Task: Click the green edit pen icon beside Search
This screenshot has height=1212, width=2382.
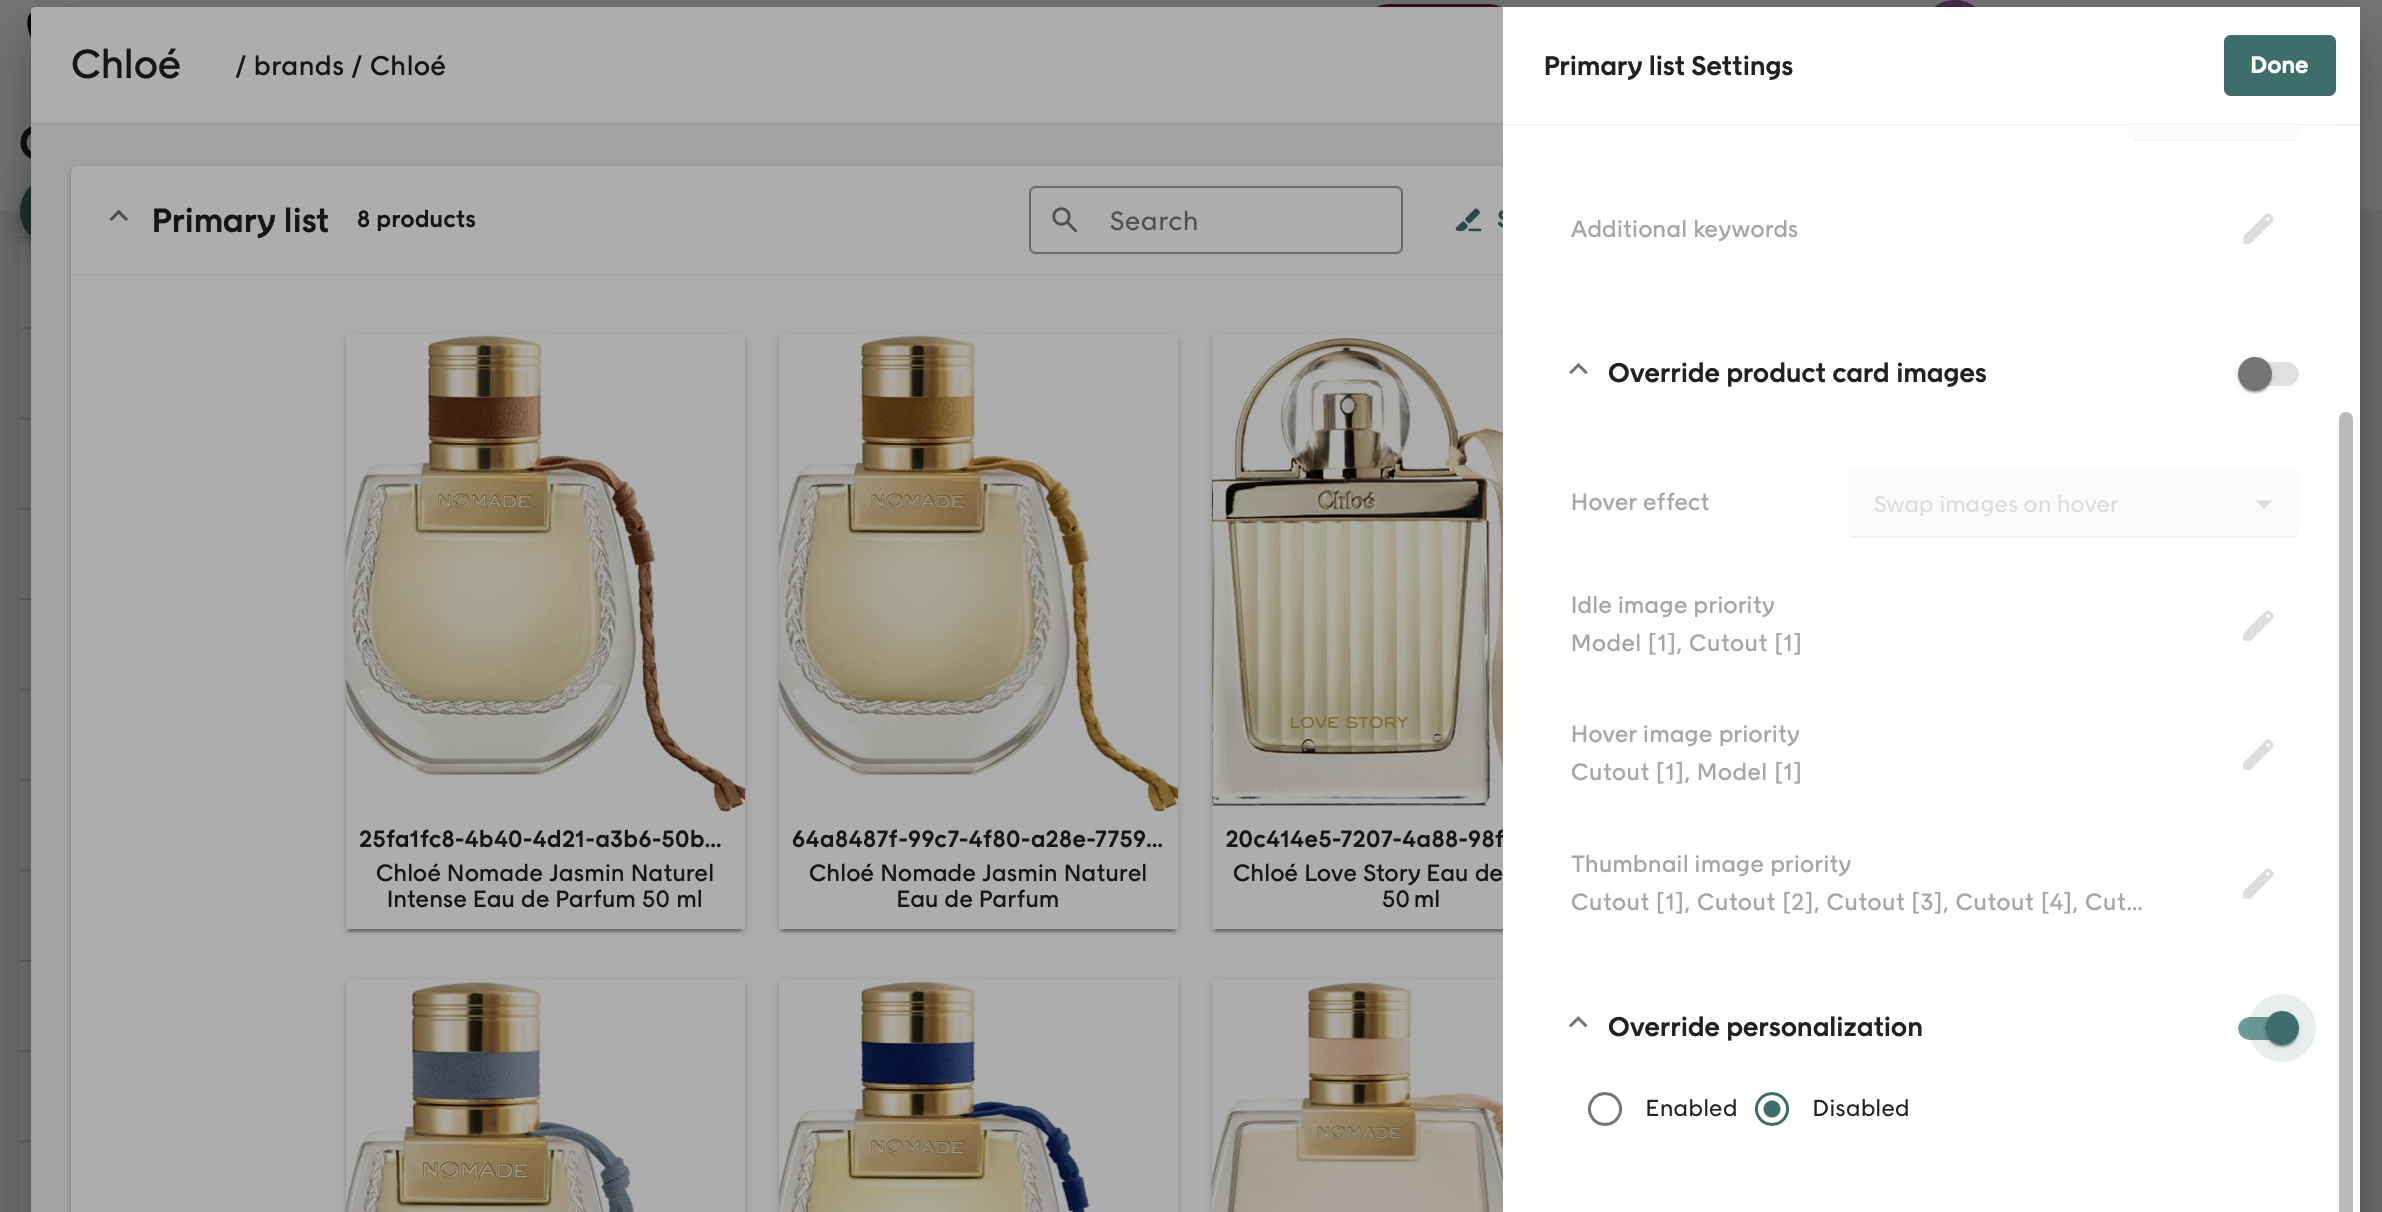Action: coord(1468,220)
